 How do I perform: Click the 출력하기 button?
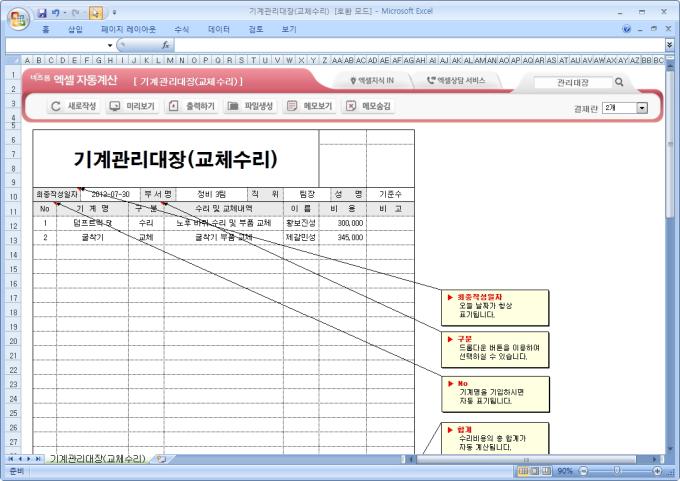(192, 106)
